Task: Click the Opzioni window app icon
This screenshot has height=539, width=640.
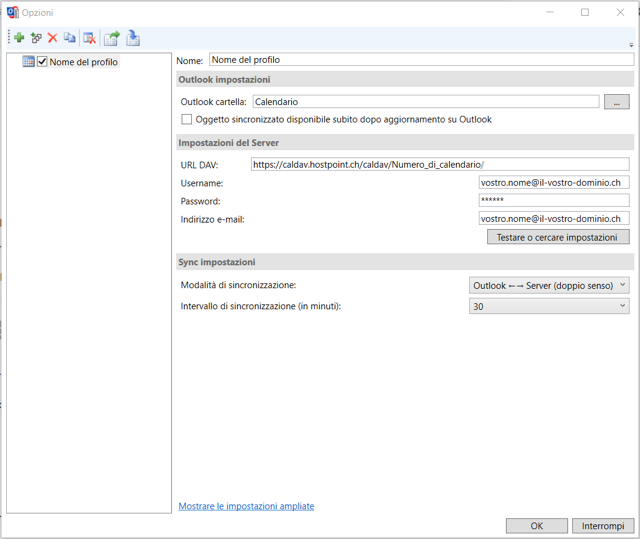Action: coord(13,12)
